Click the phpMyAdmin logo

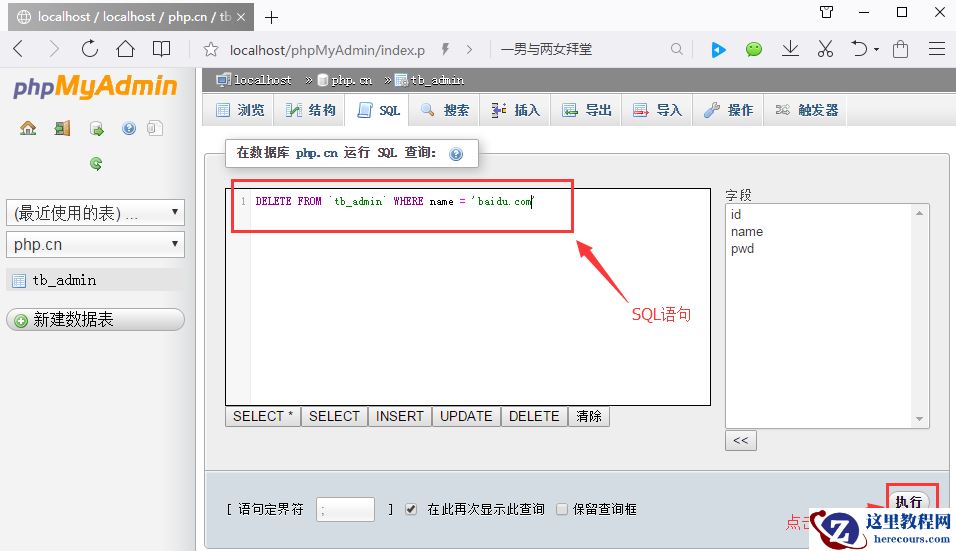[95, 87]
